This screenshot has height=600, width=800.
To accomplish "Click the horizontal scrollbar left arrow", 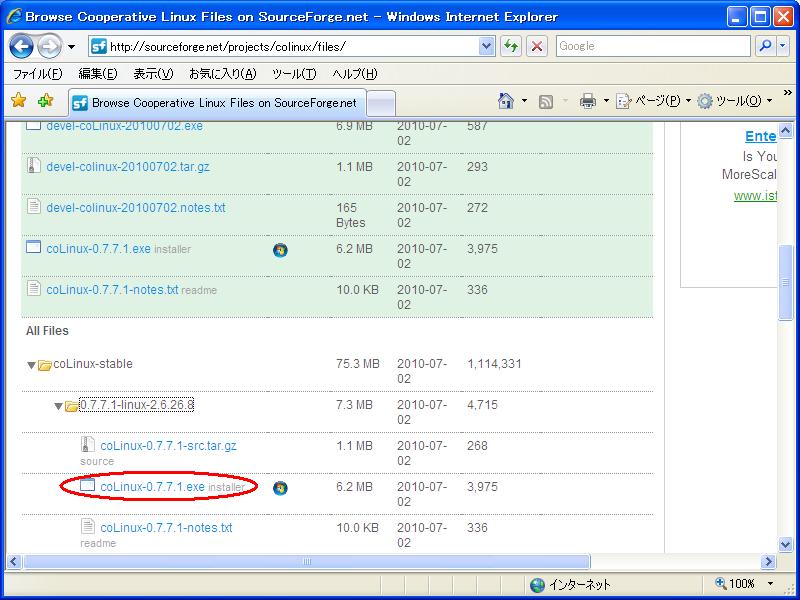I will 13,562.
